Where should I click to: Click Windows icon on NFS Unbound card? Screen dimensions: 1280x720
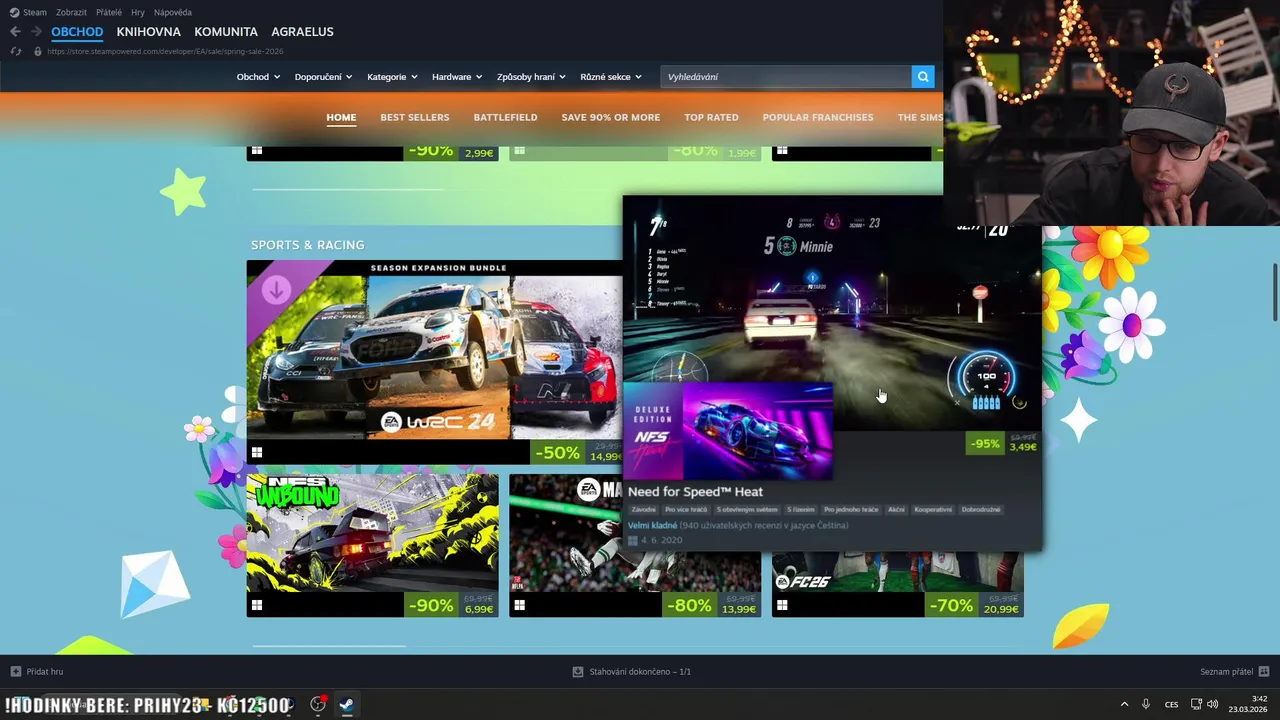[x=257, y=605]
